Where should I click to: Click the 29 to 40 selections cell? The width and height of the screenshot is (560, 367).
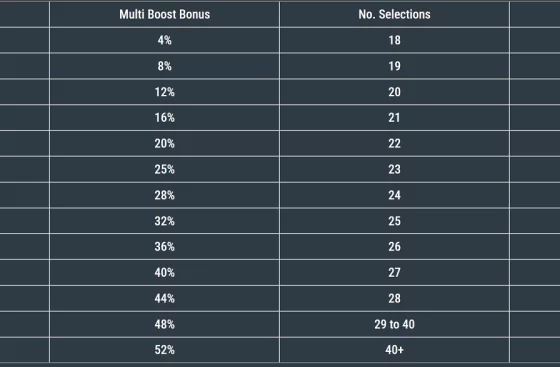click(x=394, y=324)
